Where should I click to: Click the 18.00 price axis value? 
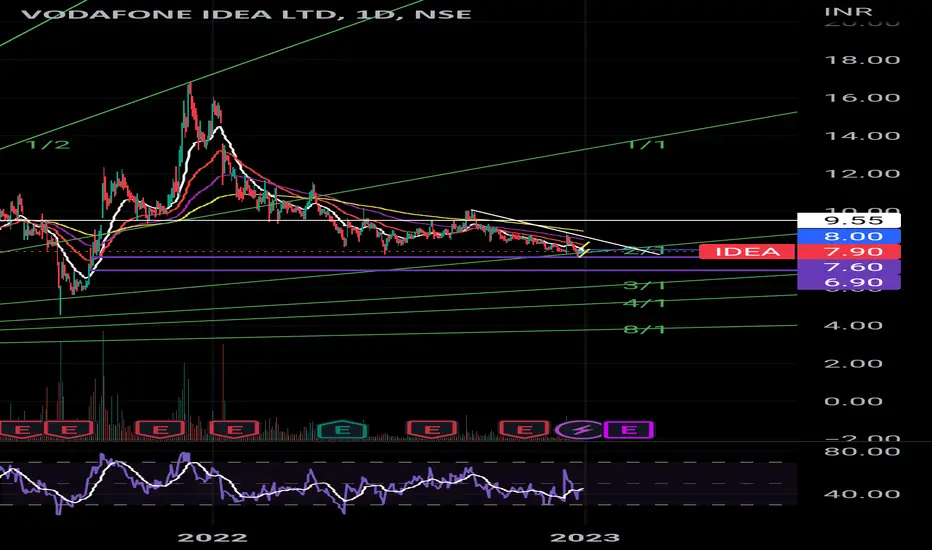[862, 60]
